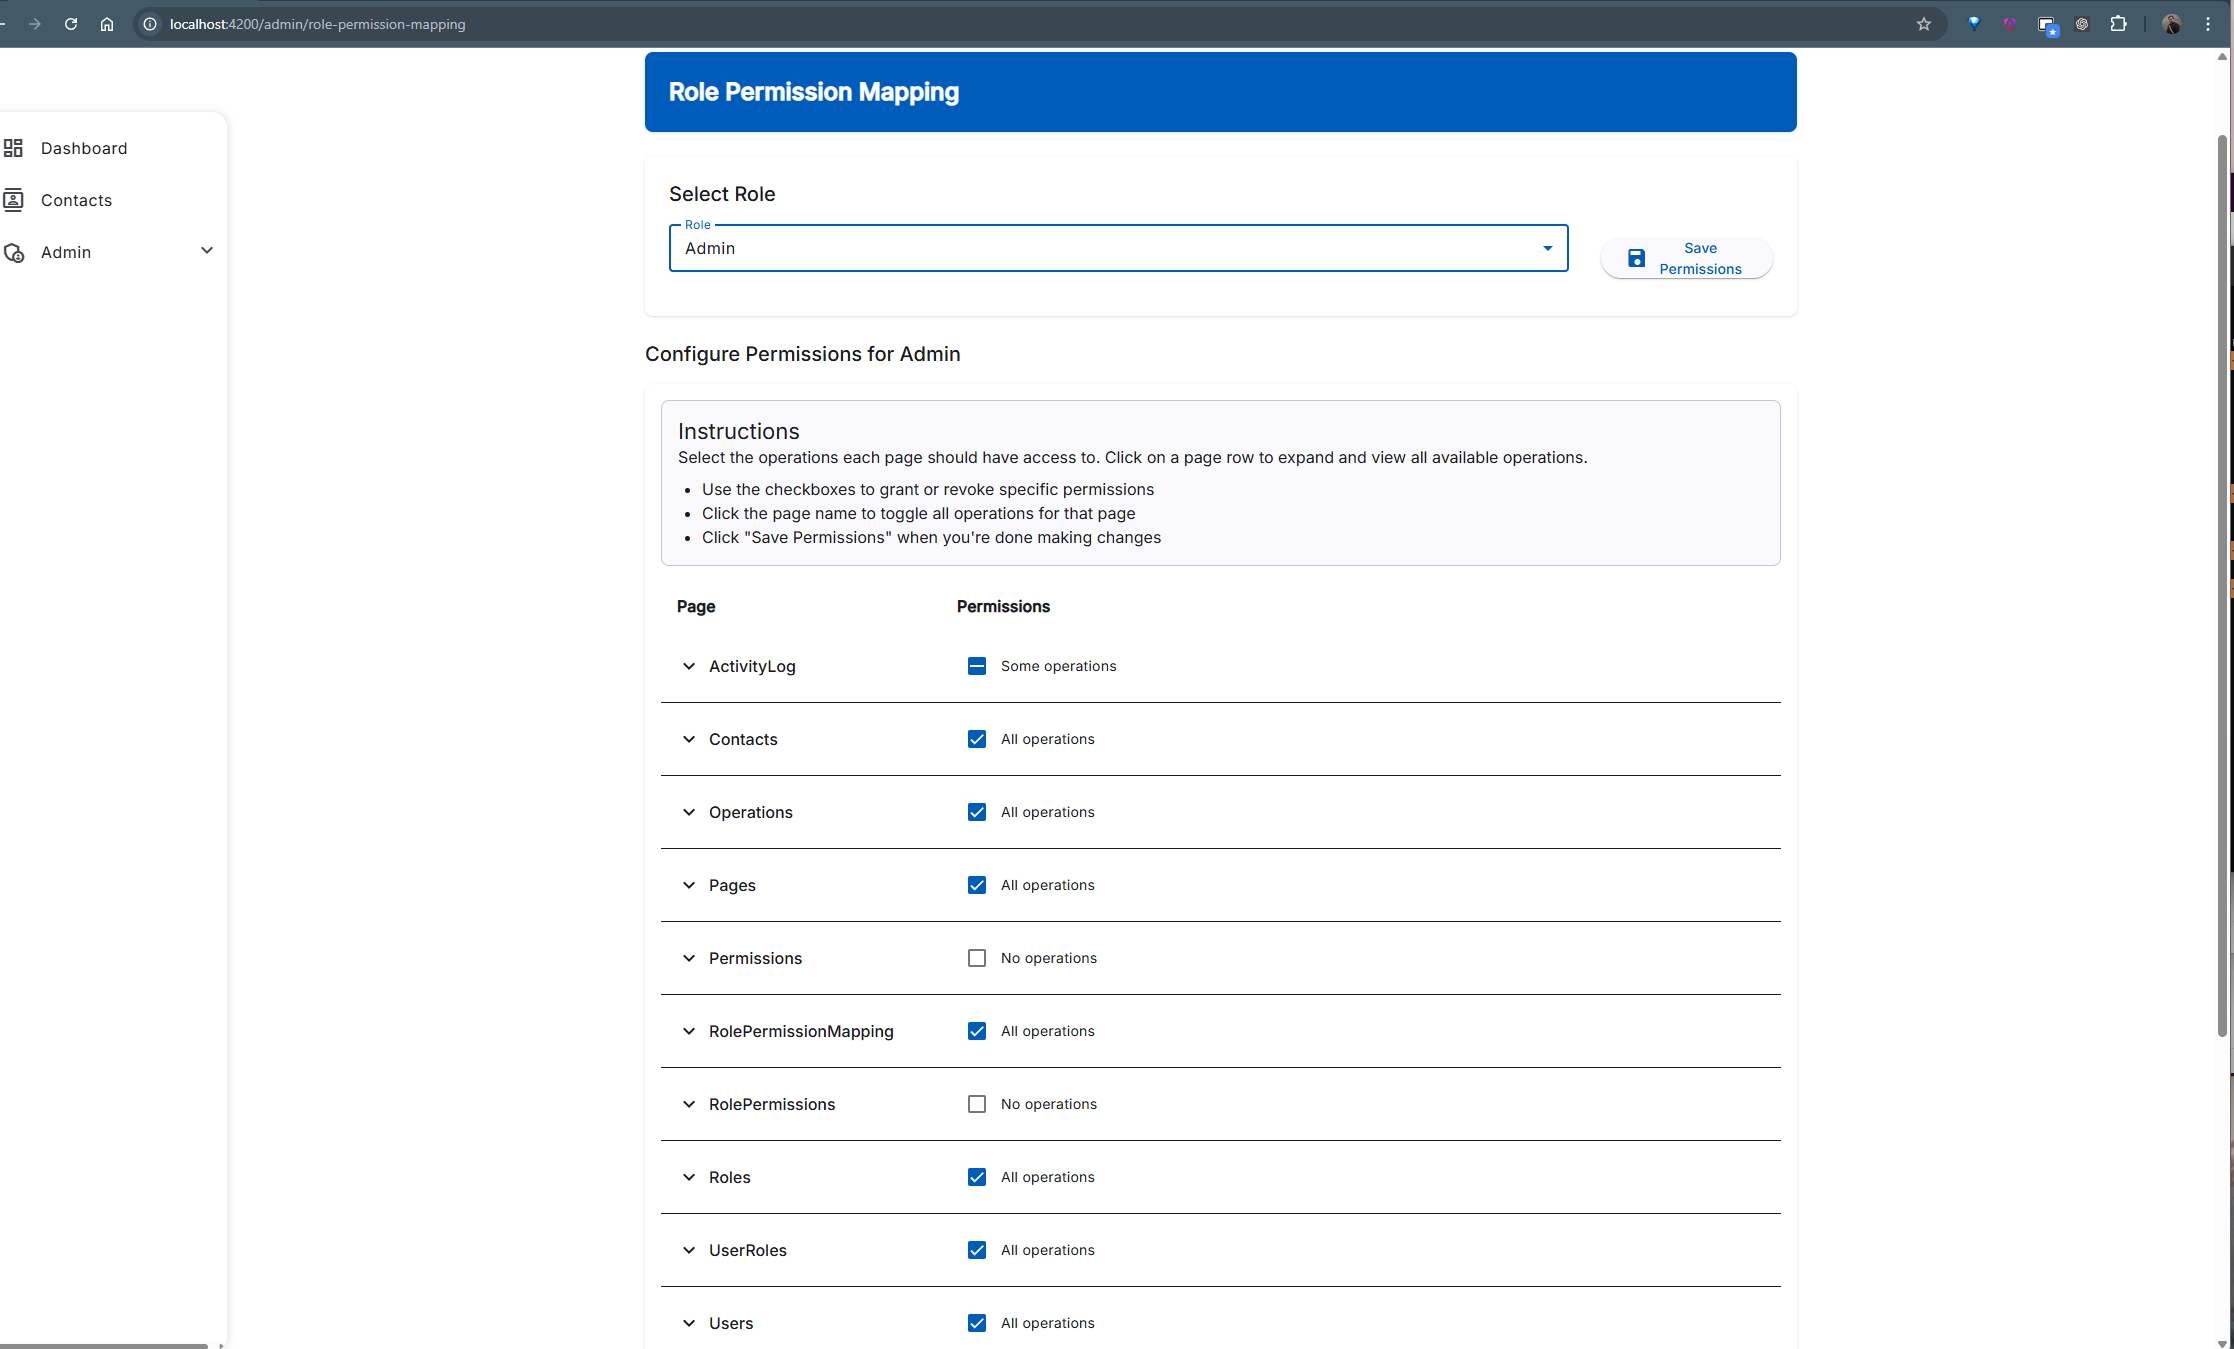This screenshot has height=1349, width=2234.
Task: Expand the Pages row chevron
Action: (x=689, y=885)
